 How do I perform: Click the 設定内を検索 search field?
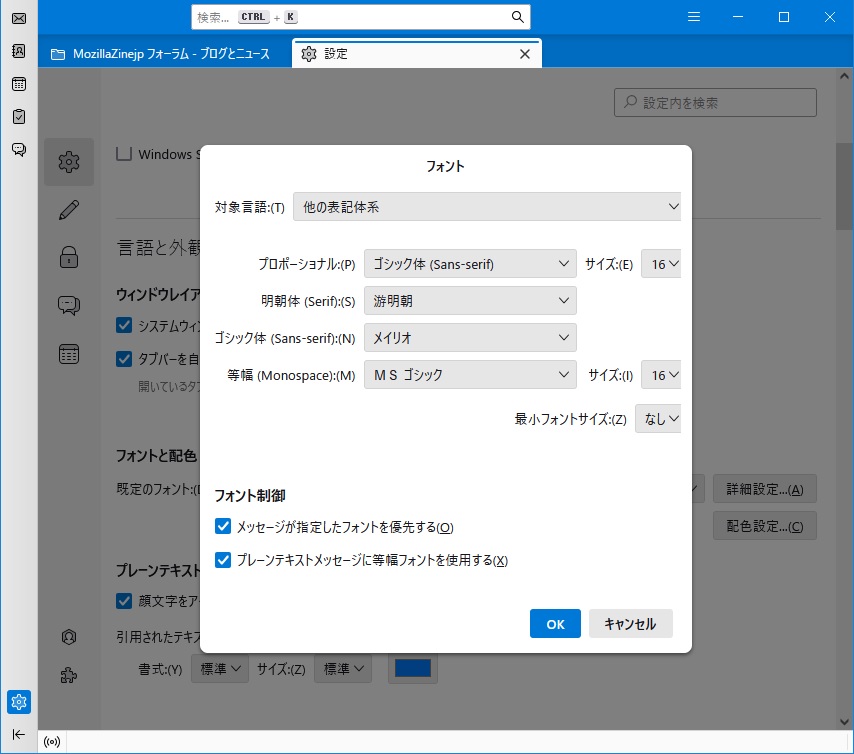click(715, 102)
